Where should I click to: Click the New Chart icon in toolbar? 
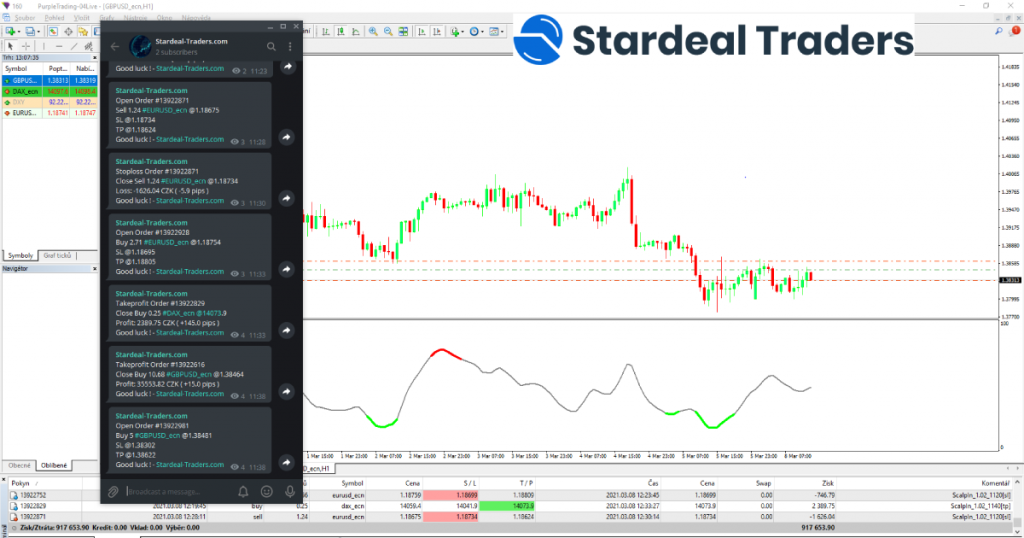[10, 31]
